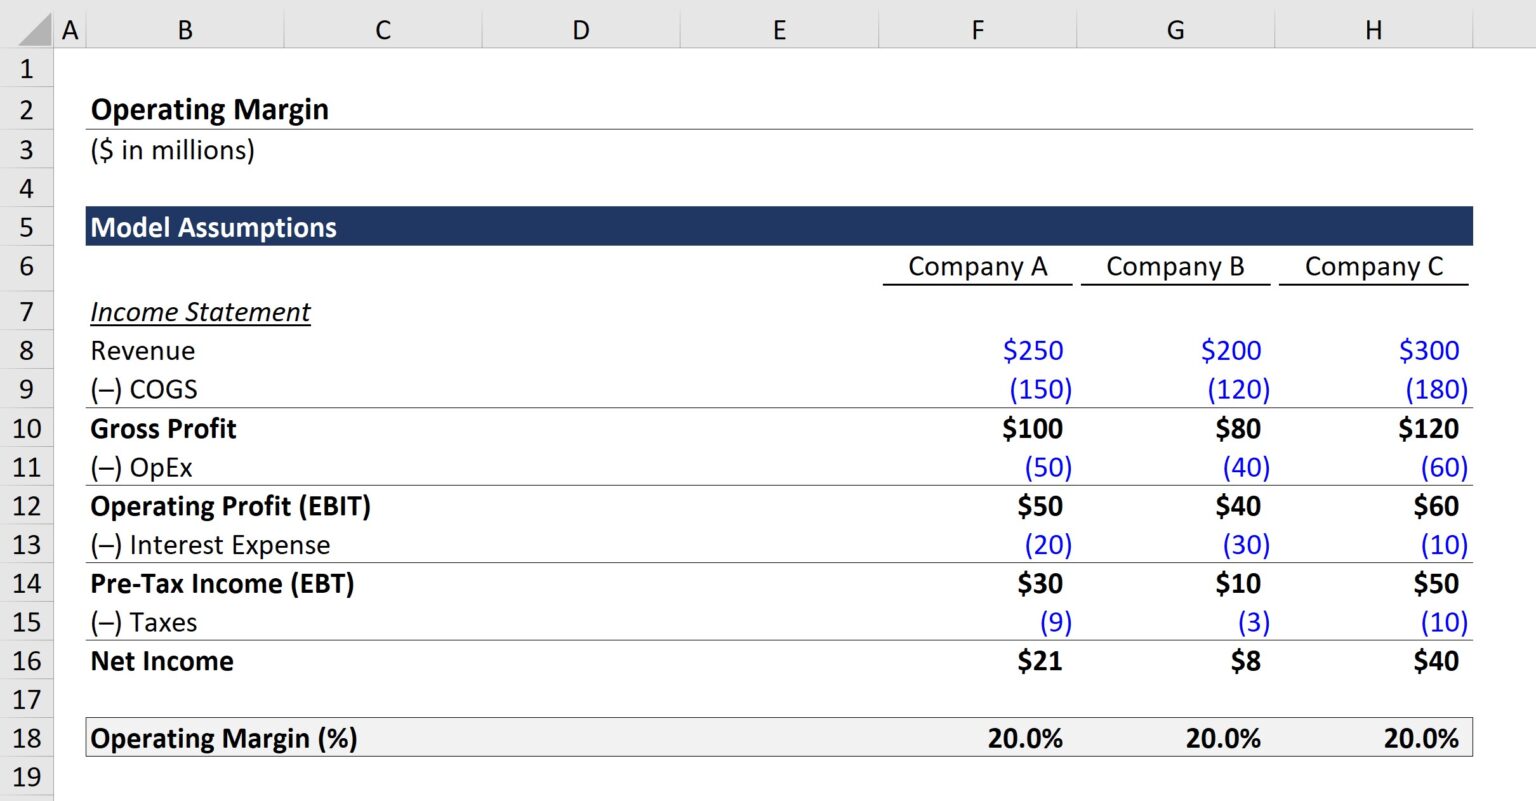Select the Gross Profit row label

point(163,428)
